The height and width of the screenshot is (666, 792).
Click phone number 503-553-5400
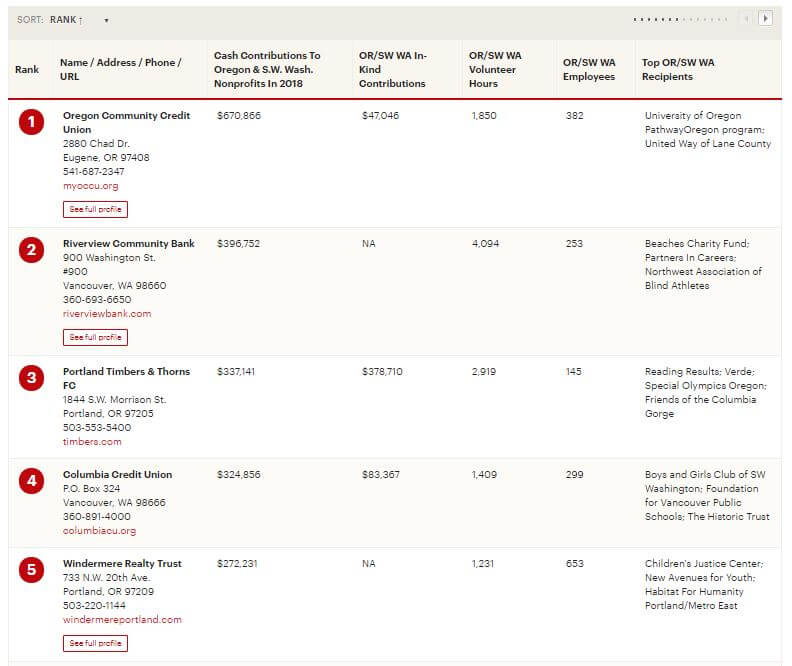[x=97, y=428]
